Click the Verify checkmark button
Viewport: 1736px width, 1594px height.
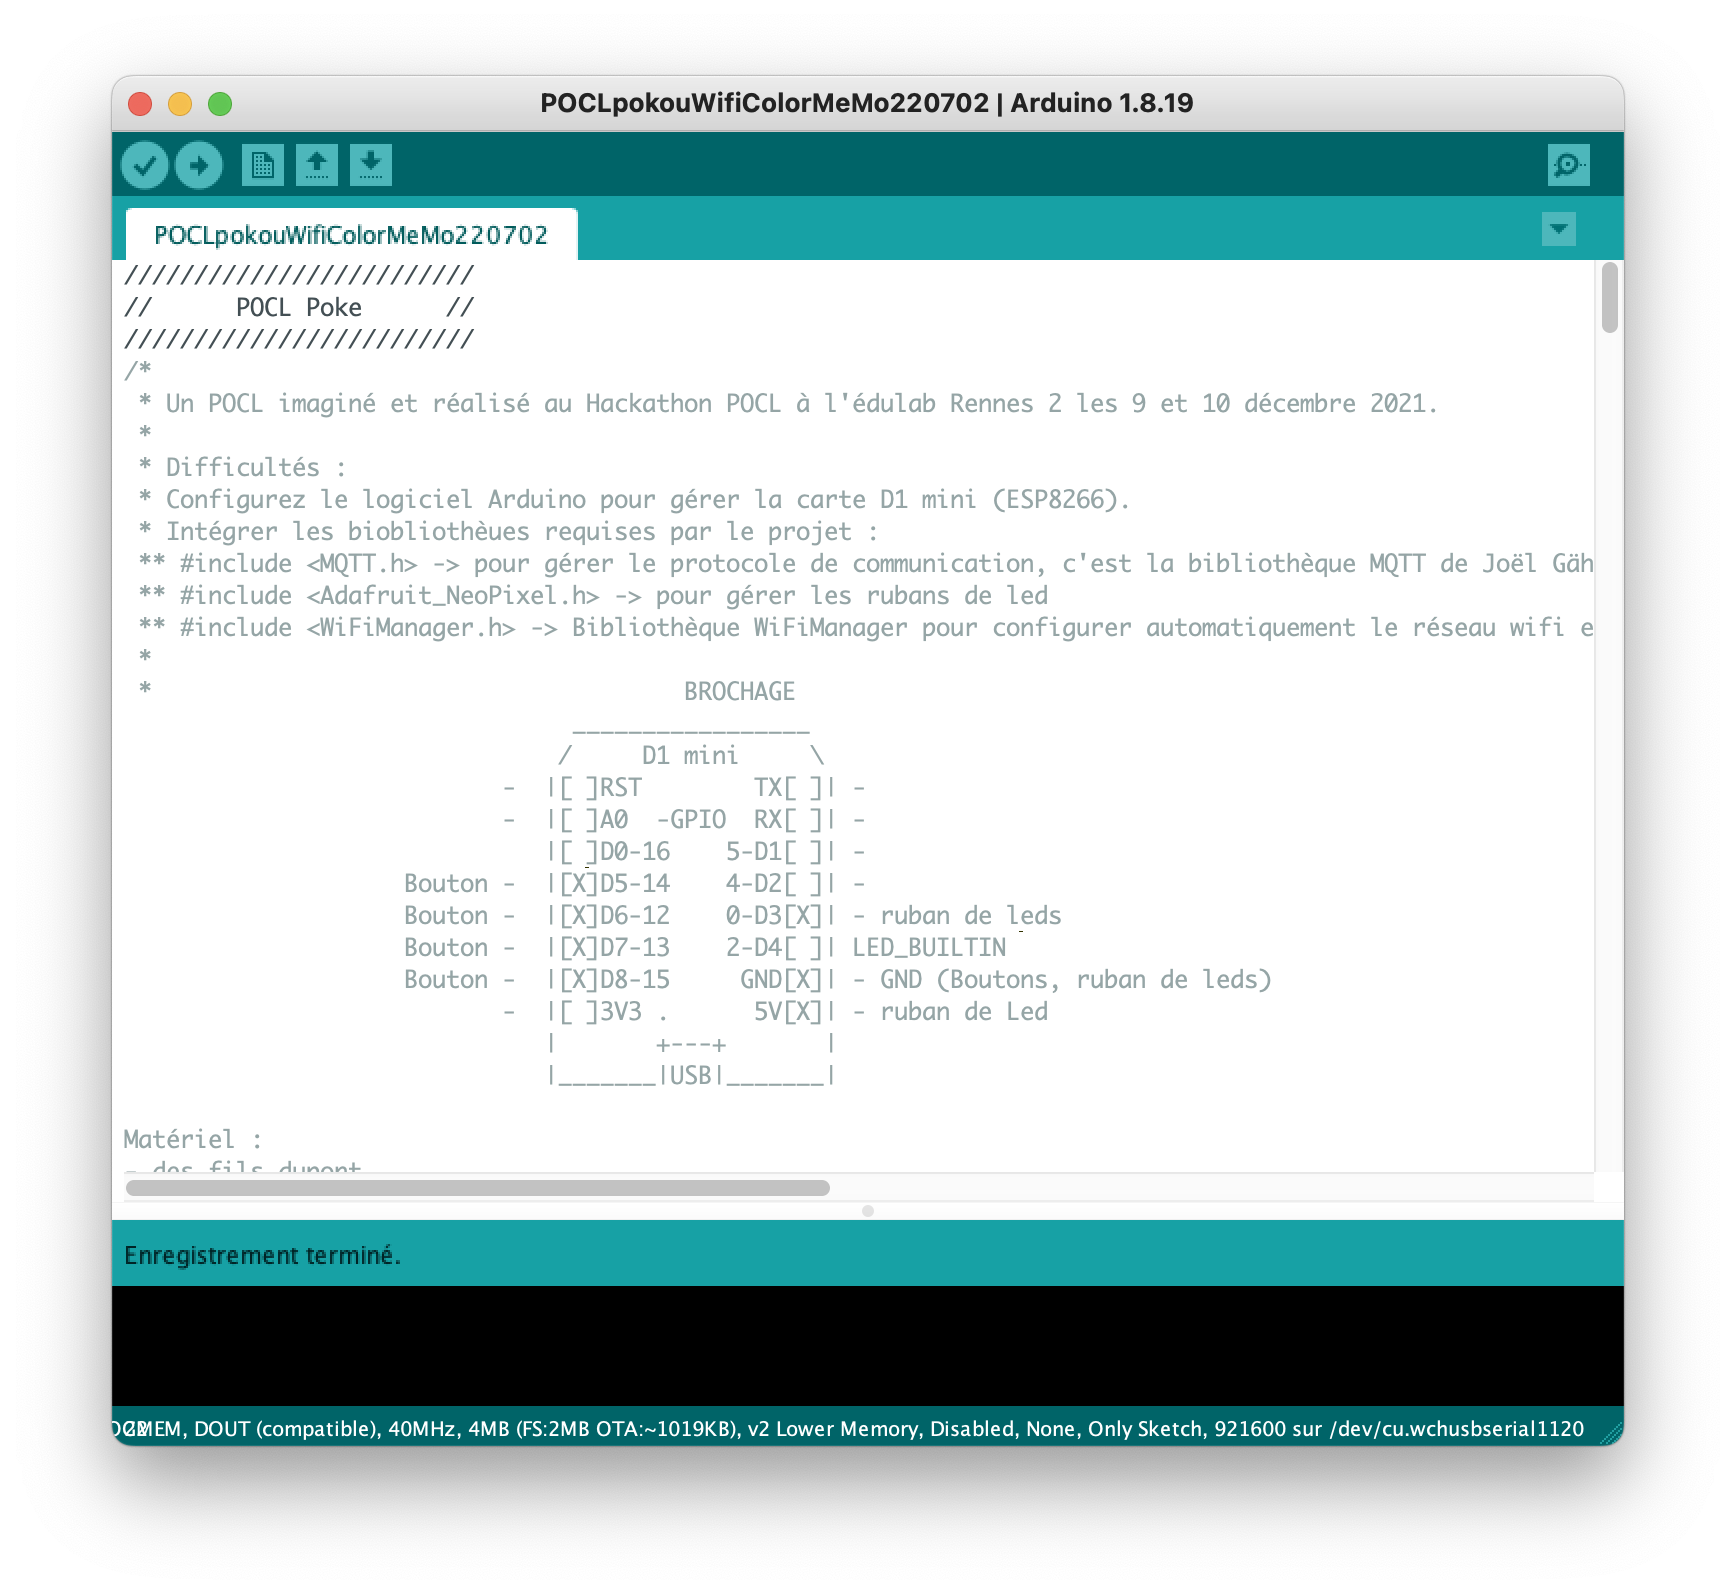coord(145,165)
